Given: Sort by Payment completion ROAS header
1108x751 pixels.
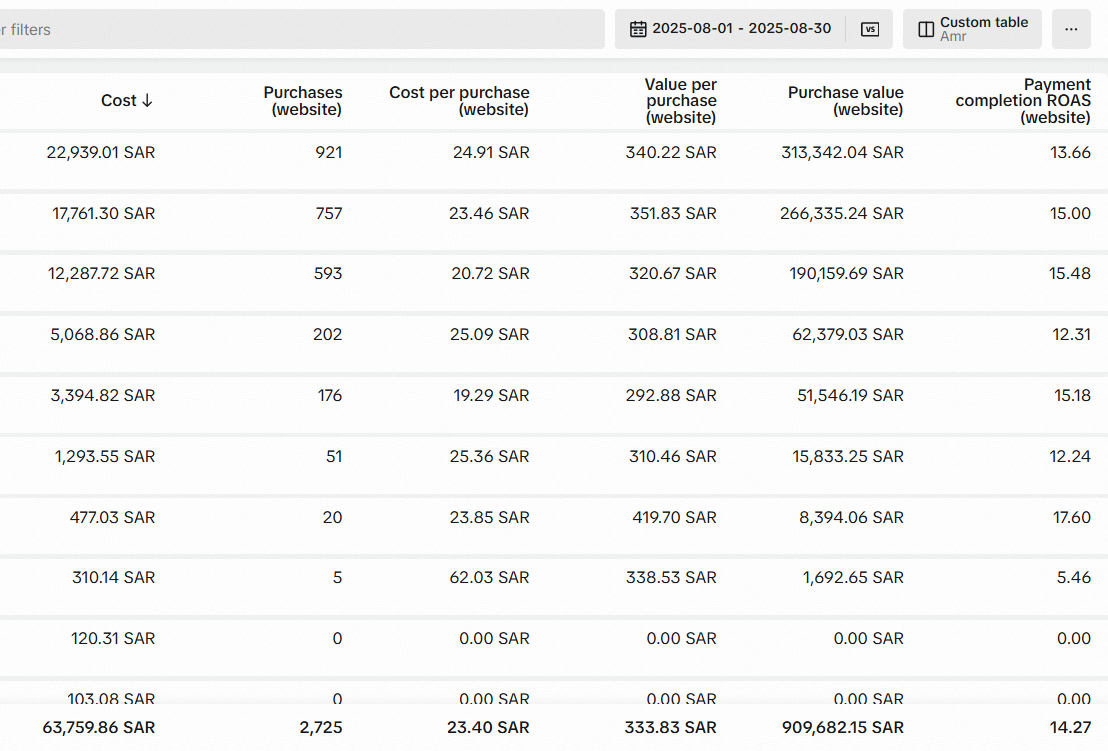Looking at the screenshot, I should 1022,100.
